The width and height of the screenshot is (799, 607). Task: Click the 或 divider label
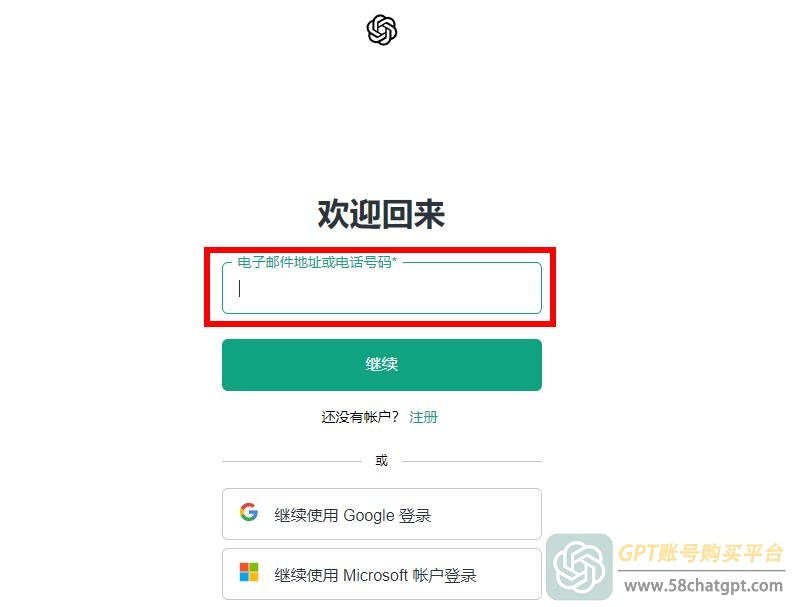coord(381,461)
